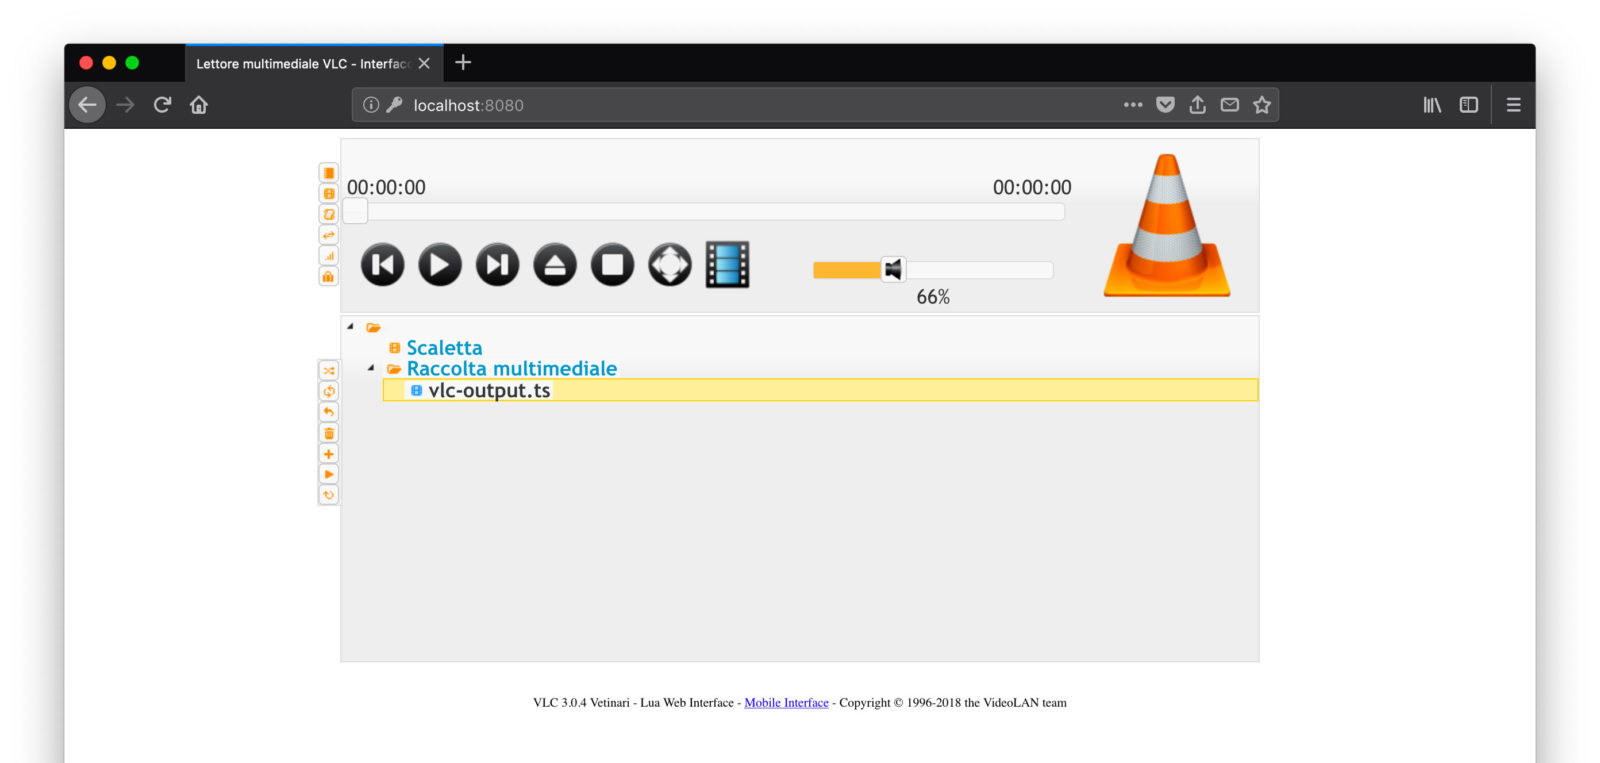Select the Lettore multimediale VLC tab
This screenshot has width=1600, height=763.
pyautogui.click(x=314, y=63)
